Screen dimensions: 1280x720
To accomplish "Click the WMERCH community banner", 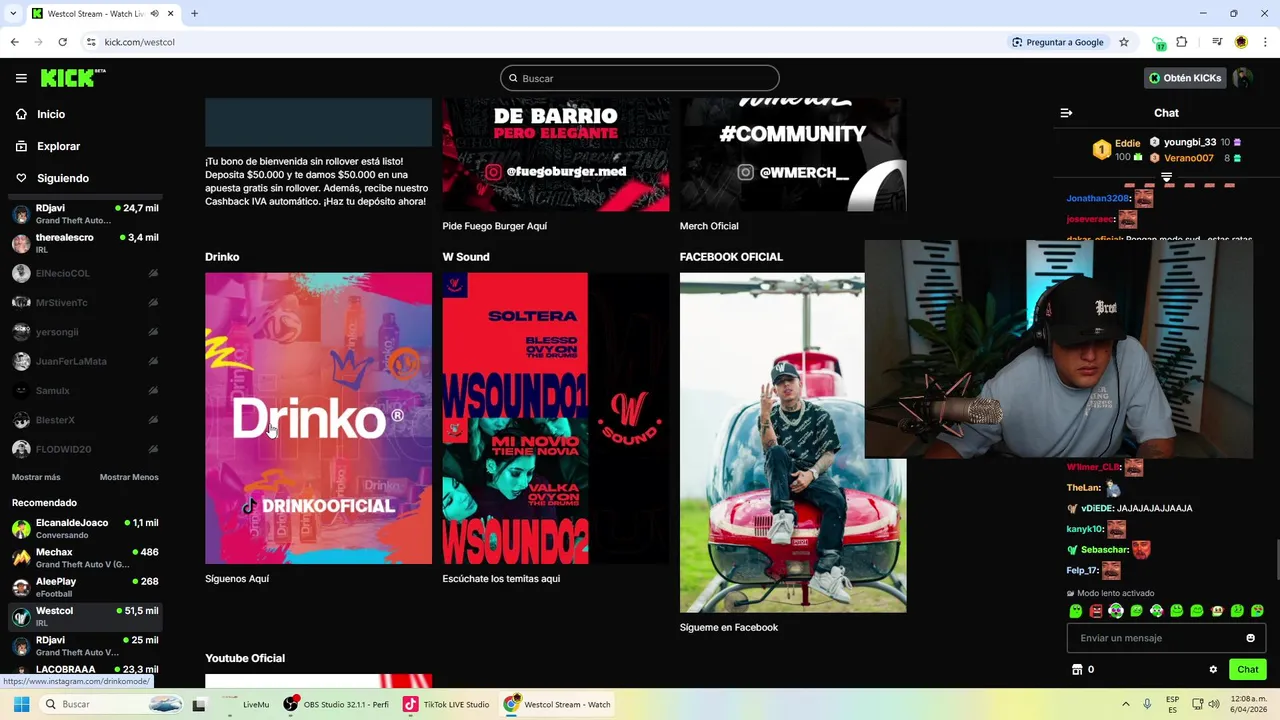I will pos(793,155).
